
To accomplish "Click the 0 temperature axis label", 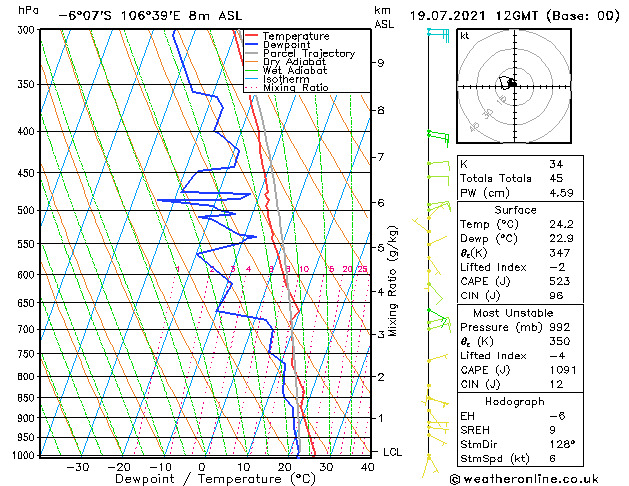I will pos(202,467).
